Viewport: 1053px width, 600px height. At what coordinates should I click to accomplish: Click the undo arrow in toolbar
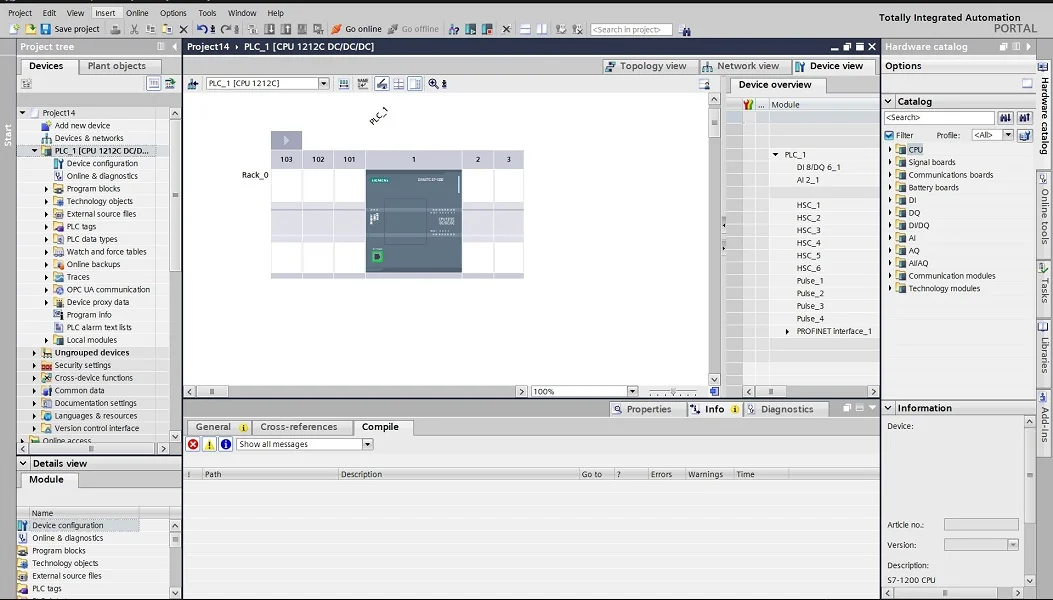click(x=202, y=29)
